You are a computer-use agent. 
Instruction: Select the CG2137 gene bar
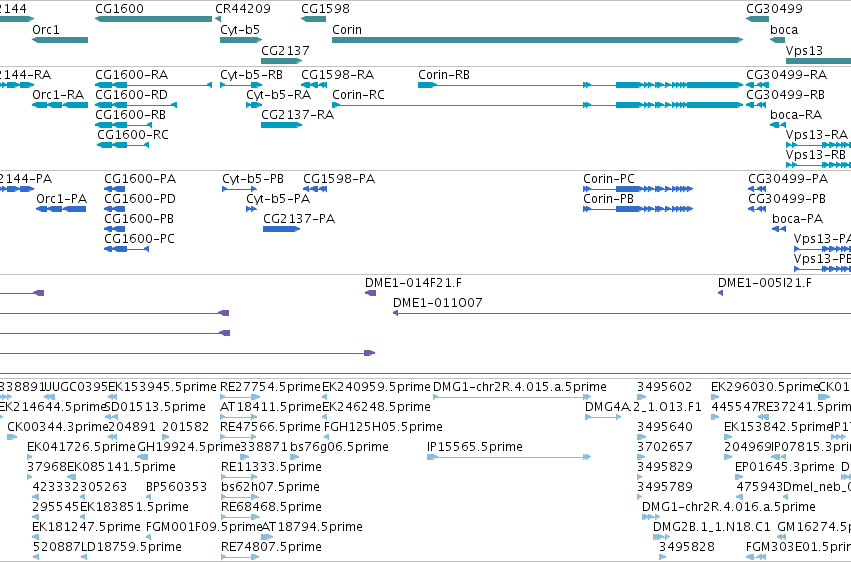(x=282, y=60)
